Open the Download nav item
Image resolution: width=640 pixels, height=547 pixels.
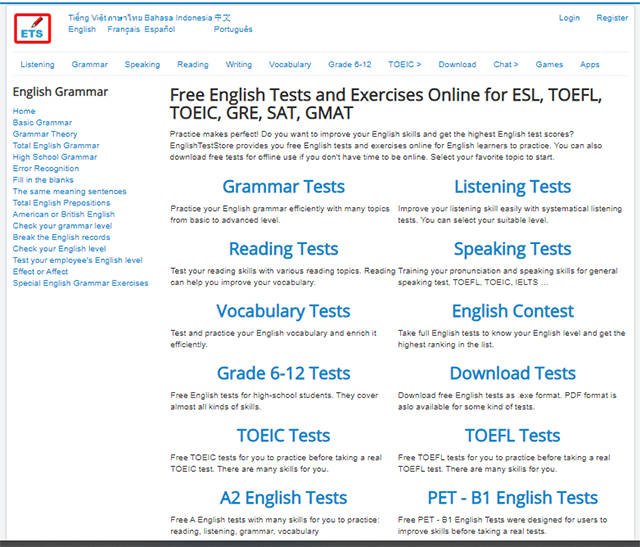(x=457, y=64)
